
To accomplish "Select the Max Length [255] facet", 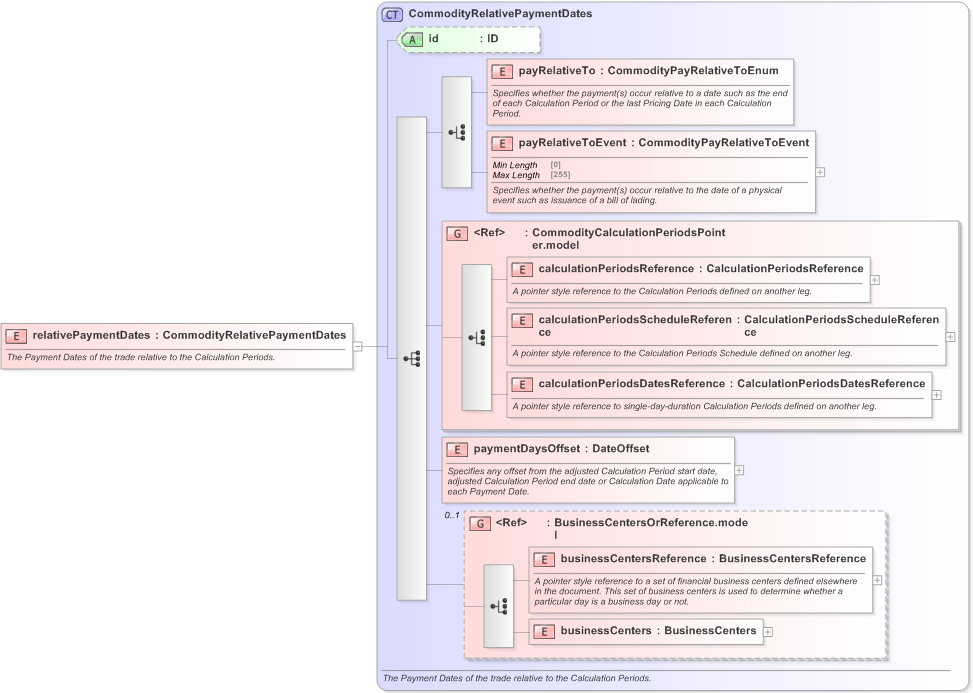I will (x=531, y=175).
